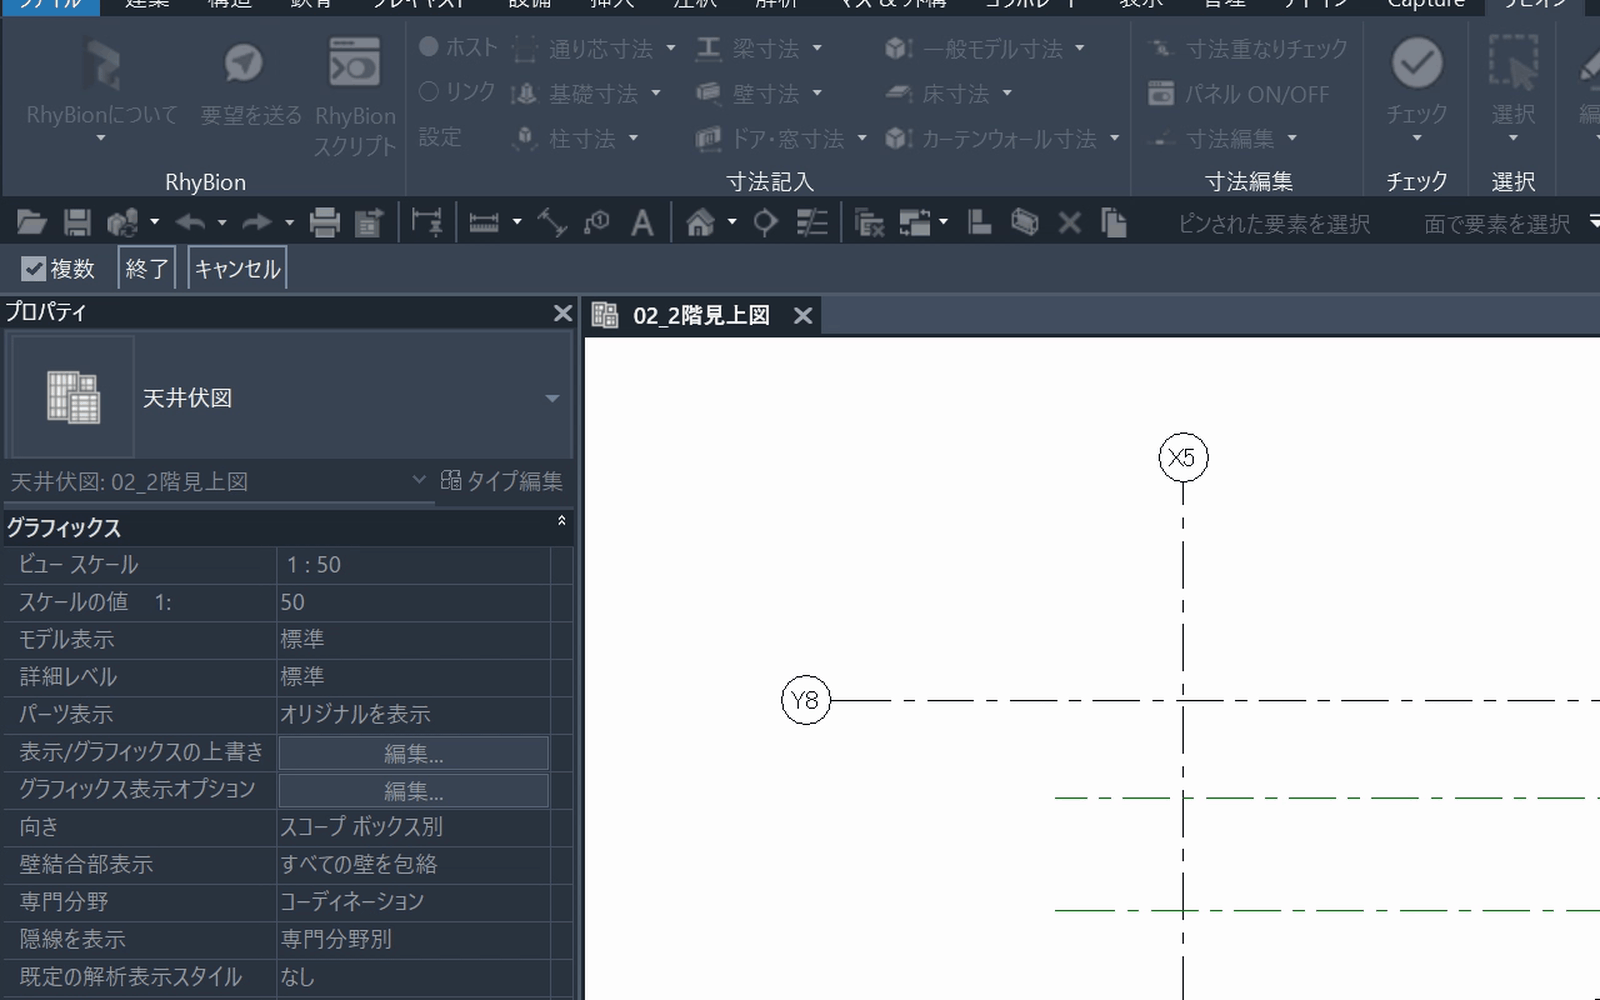The image size is (1600, 1000).
Task: Close the プロパティ palette
Action: pos(562,313)
